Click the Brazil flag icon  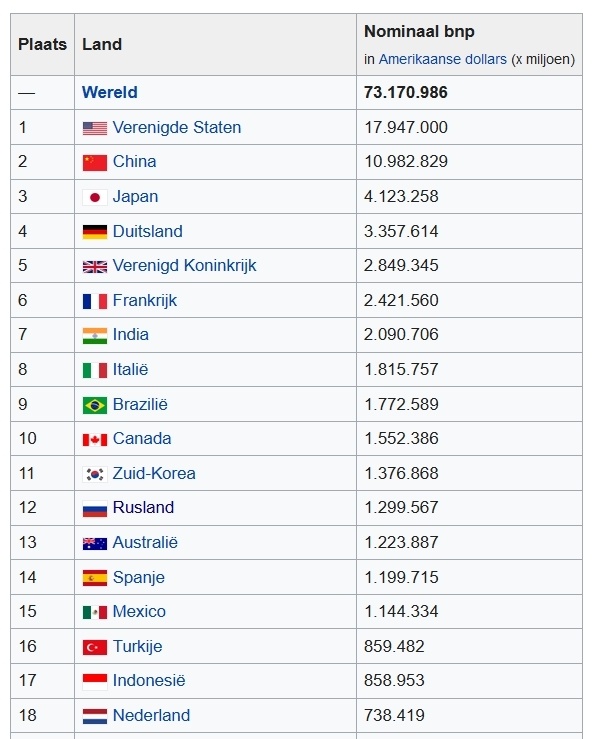point(95,405)
